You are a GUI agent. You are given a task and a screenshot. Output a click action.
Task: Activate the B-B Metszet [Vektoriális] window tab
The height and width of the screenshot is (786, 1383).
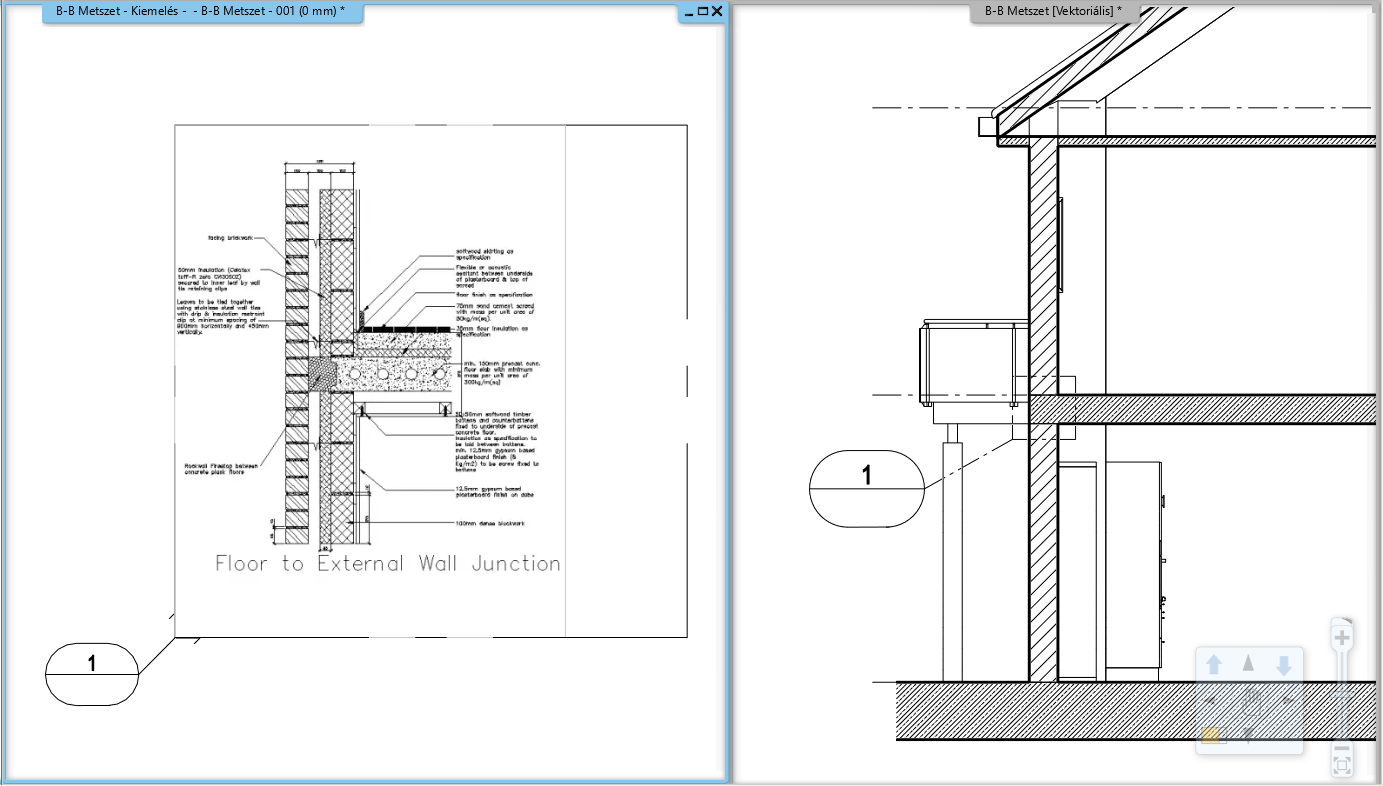pyautogui.click(x=1055, y=11)
